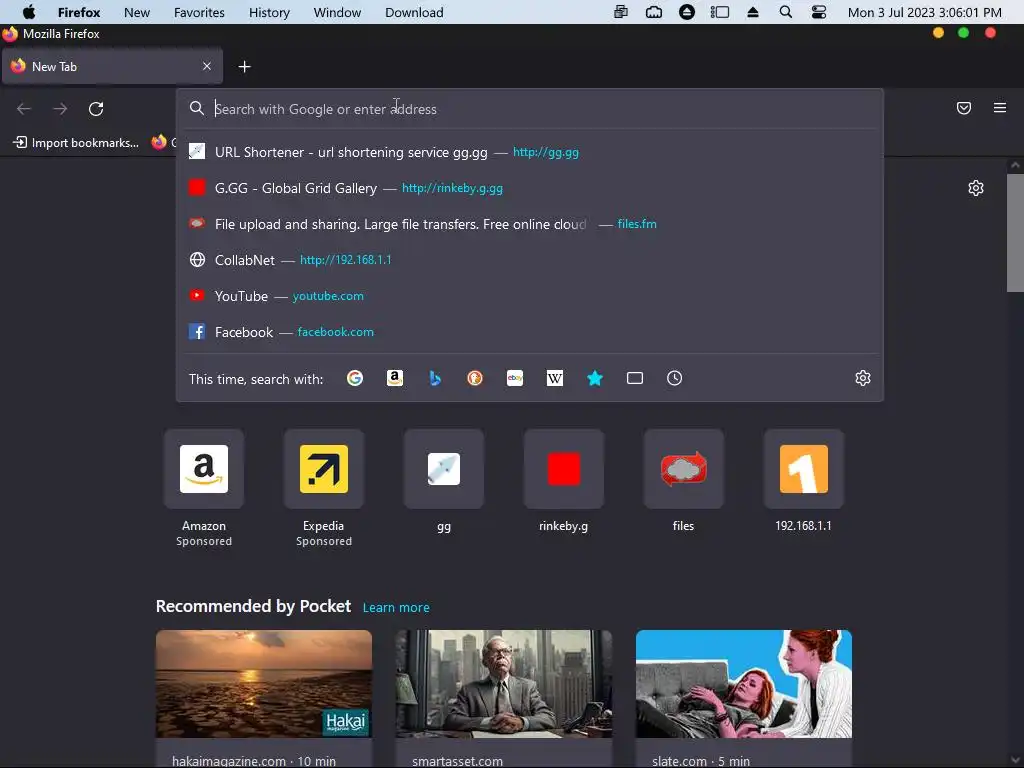Click the eject icon in menu bar
Image resolution: width=1024 pixels, height=768 pixels.
pyautogui.click(x=753, y=12)
